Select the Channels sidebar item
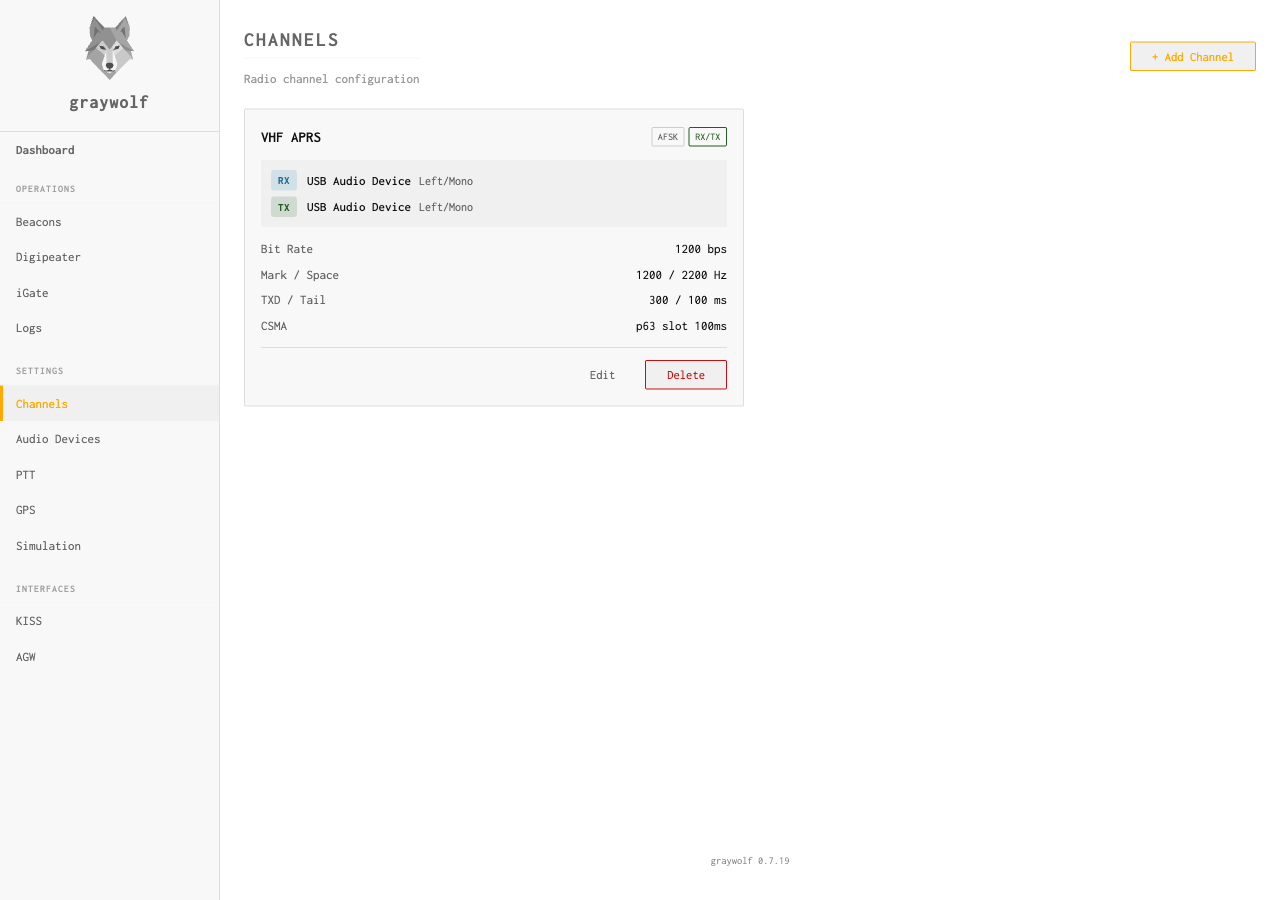The height and width of the screenshot is (900, 1280). [x=42, y=404]
